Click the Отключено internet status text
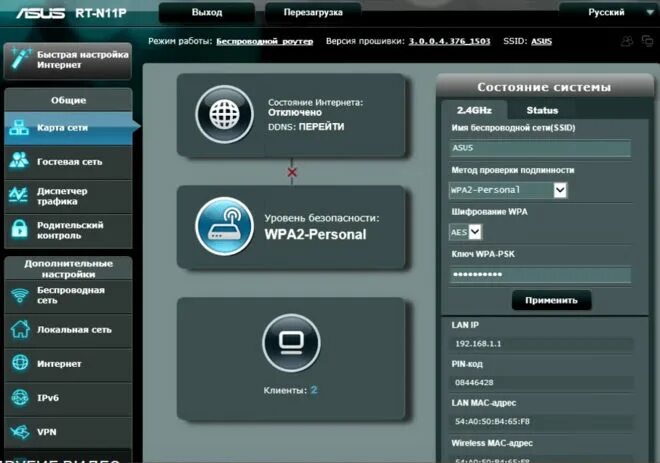Screen dimensions: 660x463 pos(295,112)
